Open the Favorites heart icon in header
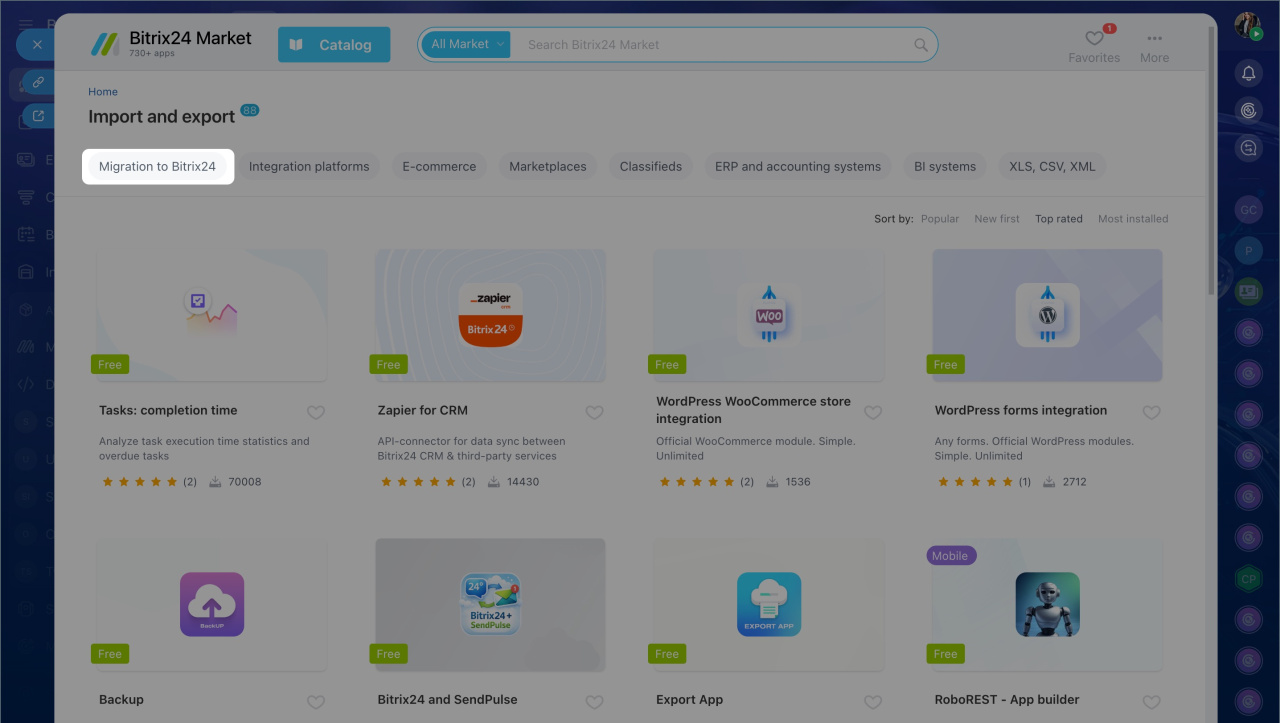Image resolution: width=1280 pixels, height=723 pixels. coord(1094,39)
